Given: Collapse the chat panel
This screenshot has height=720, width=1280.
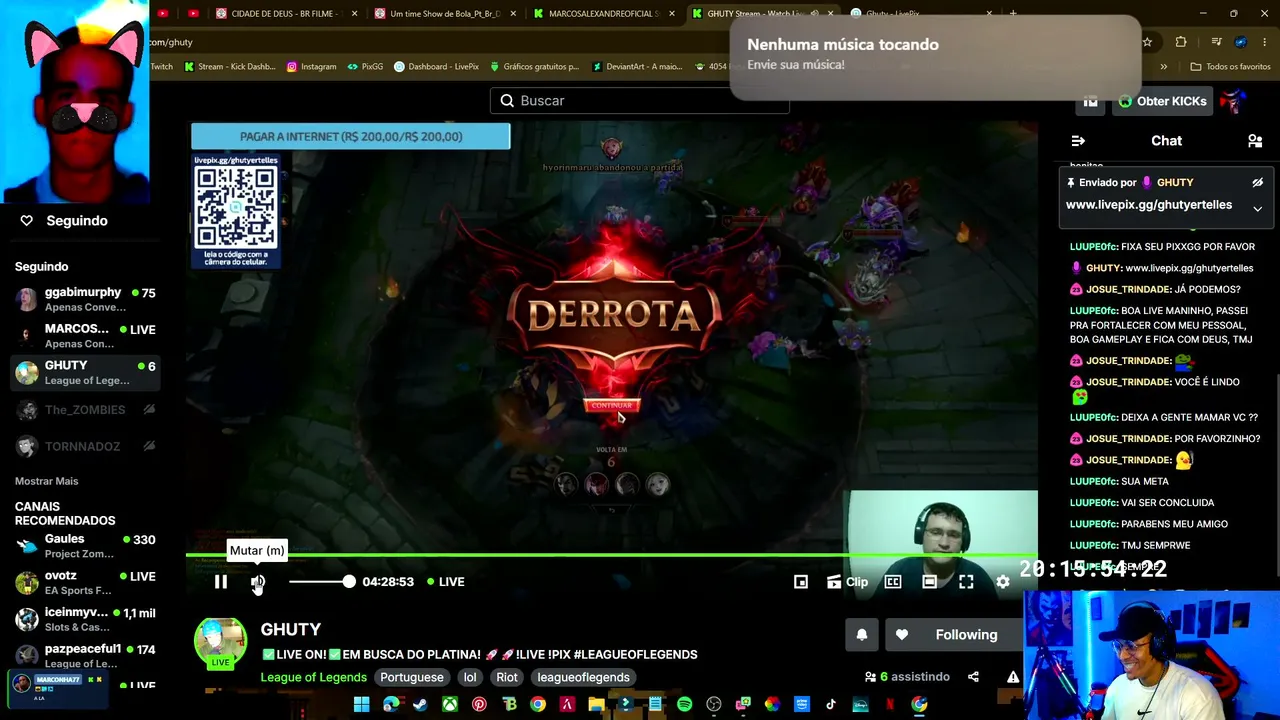Looking at the screenshot, I should point(1078,141).
